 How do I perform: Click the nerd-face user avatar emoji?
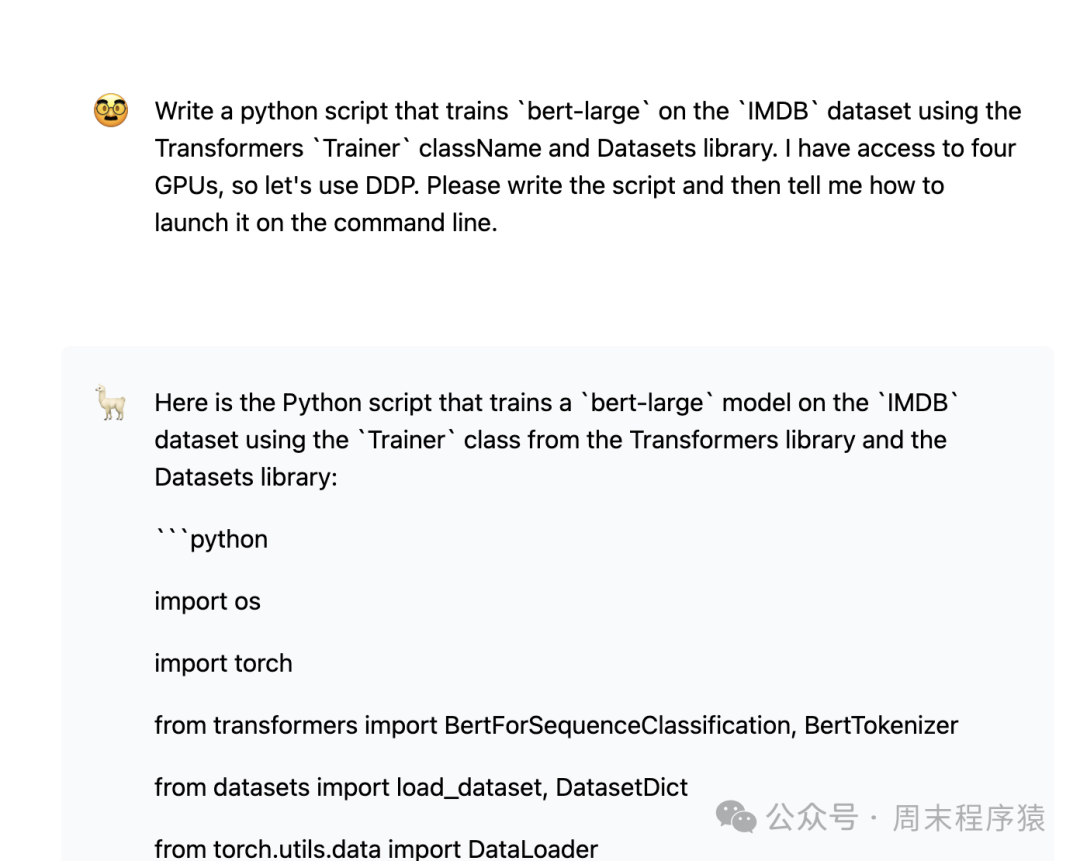click(x=111, y=110)
